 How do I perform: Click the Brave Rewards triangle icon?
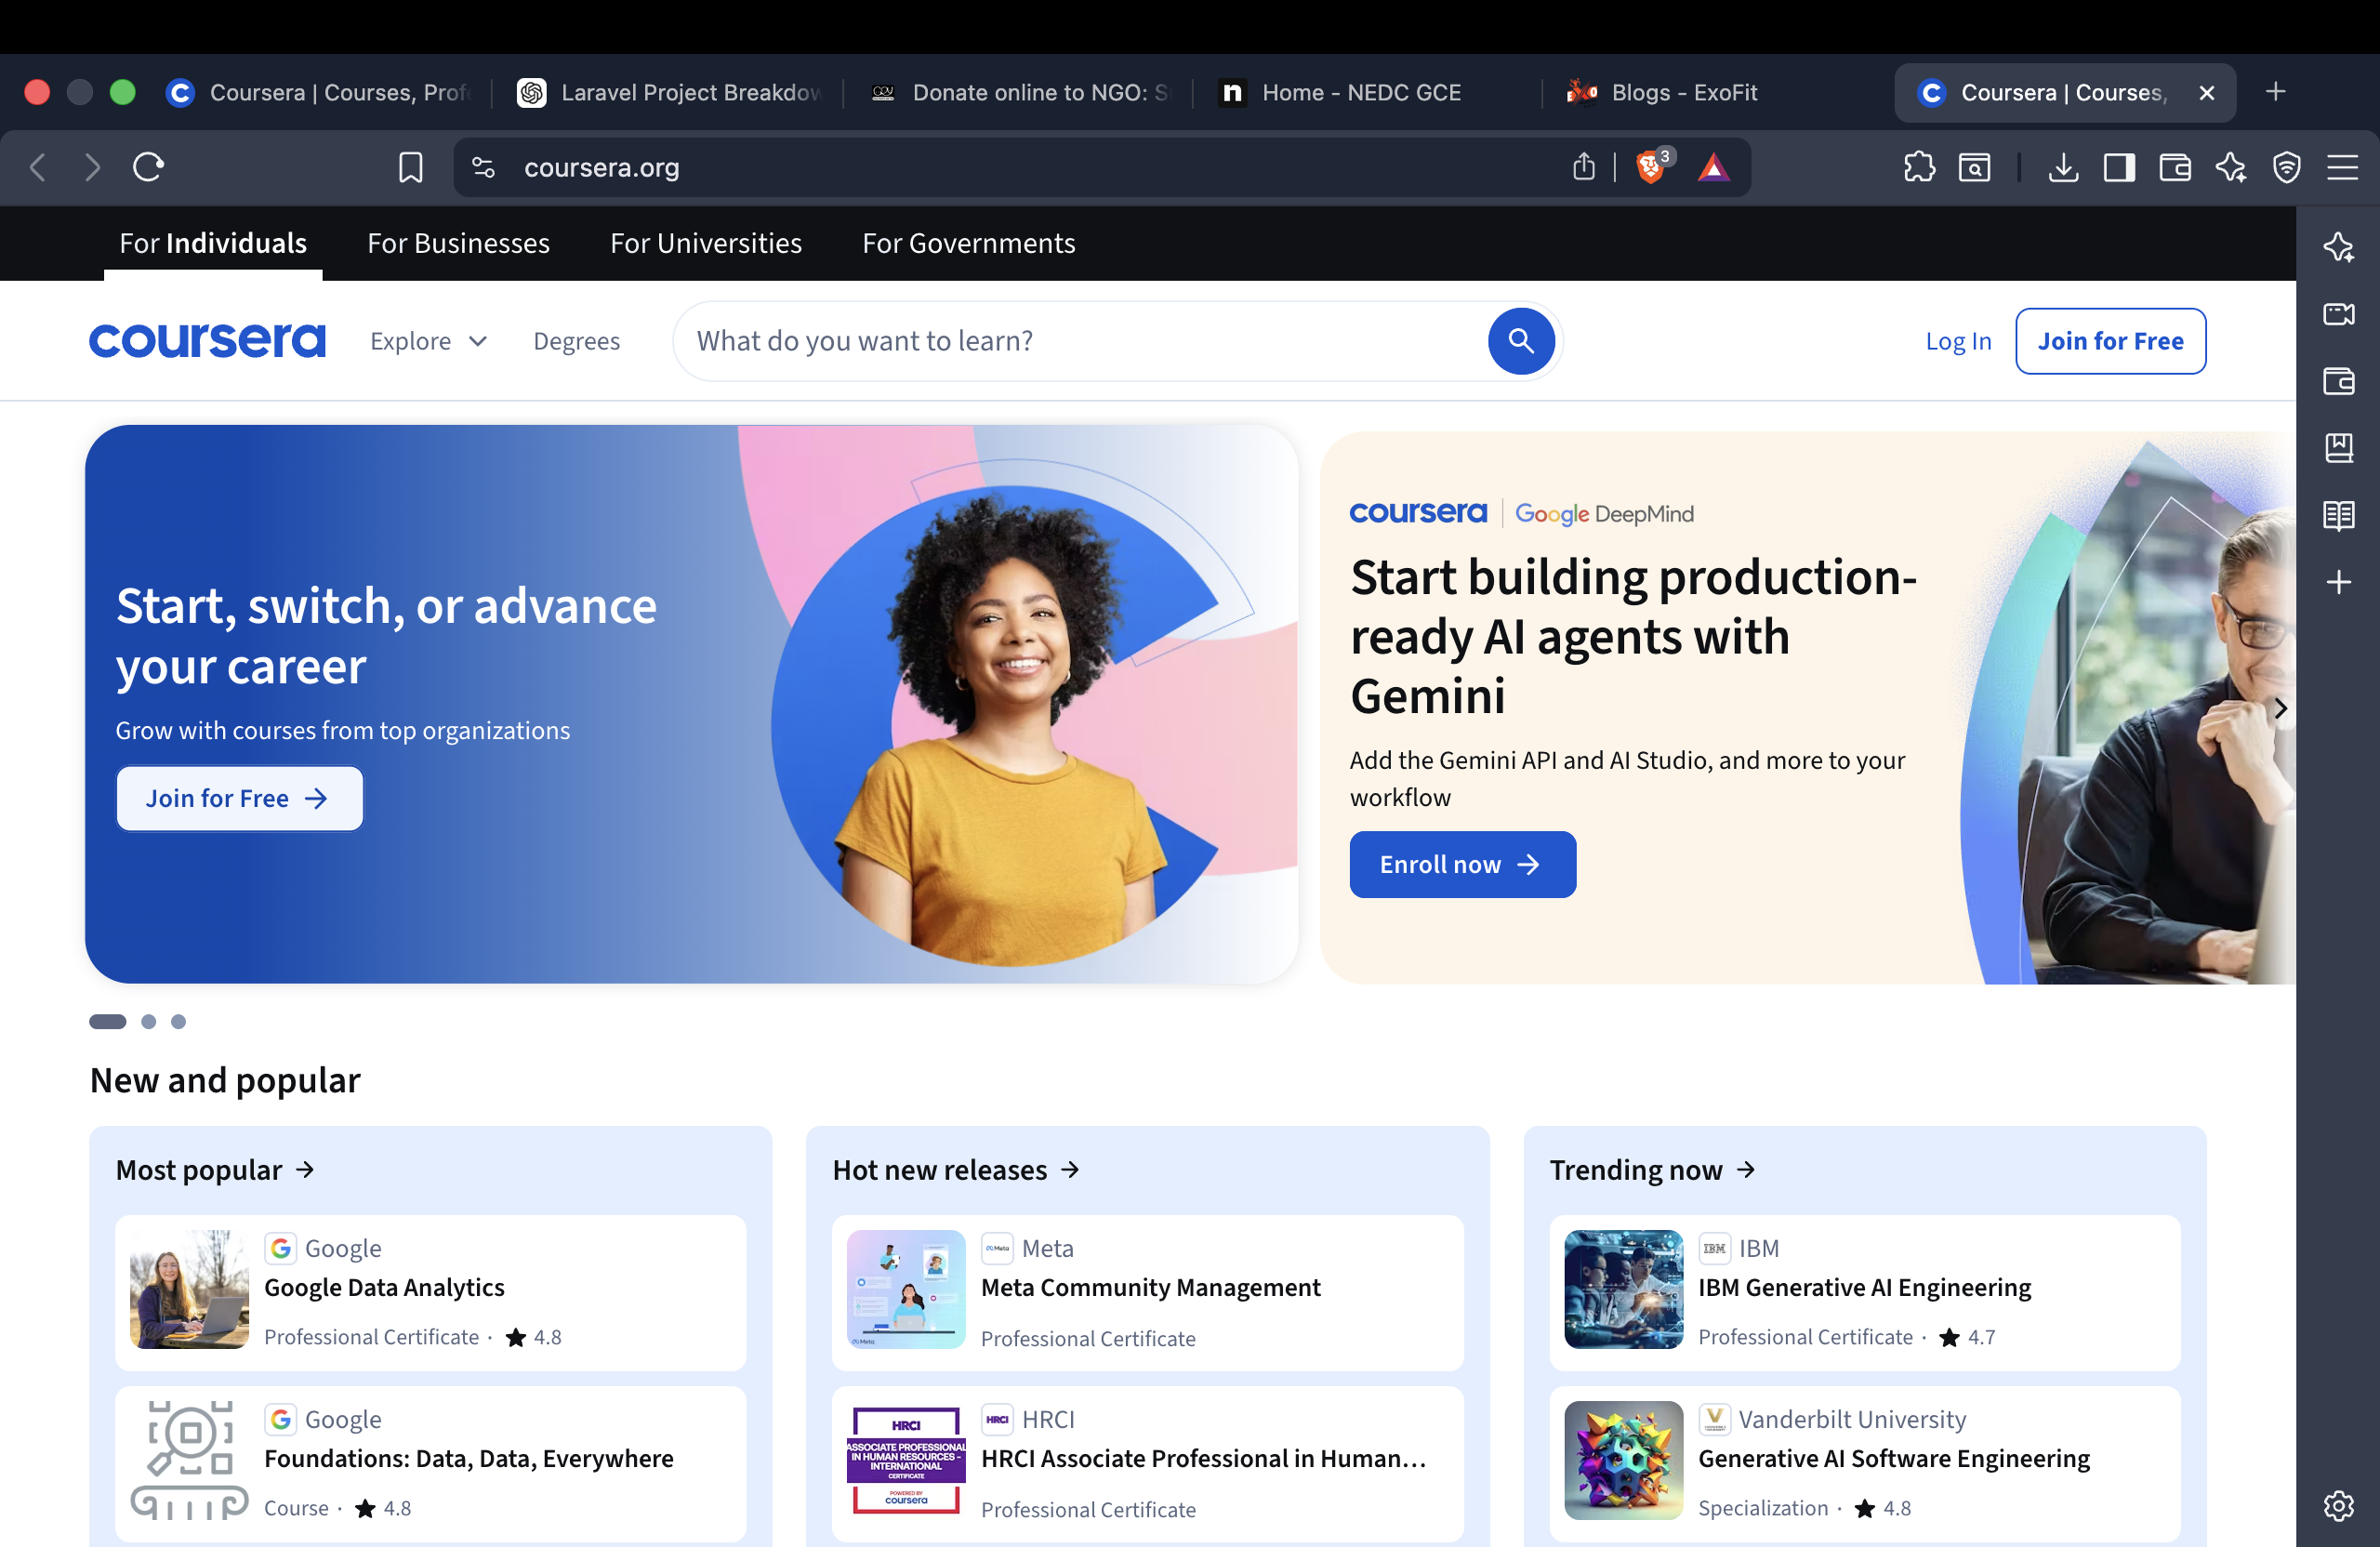pos(1713,167)
